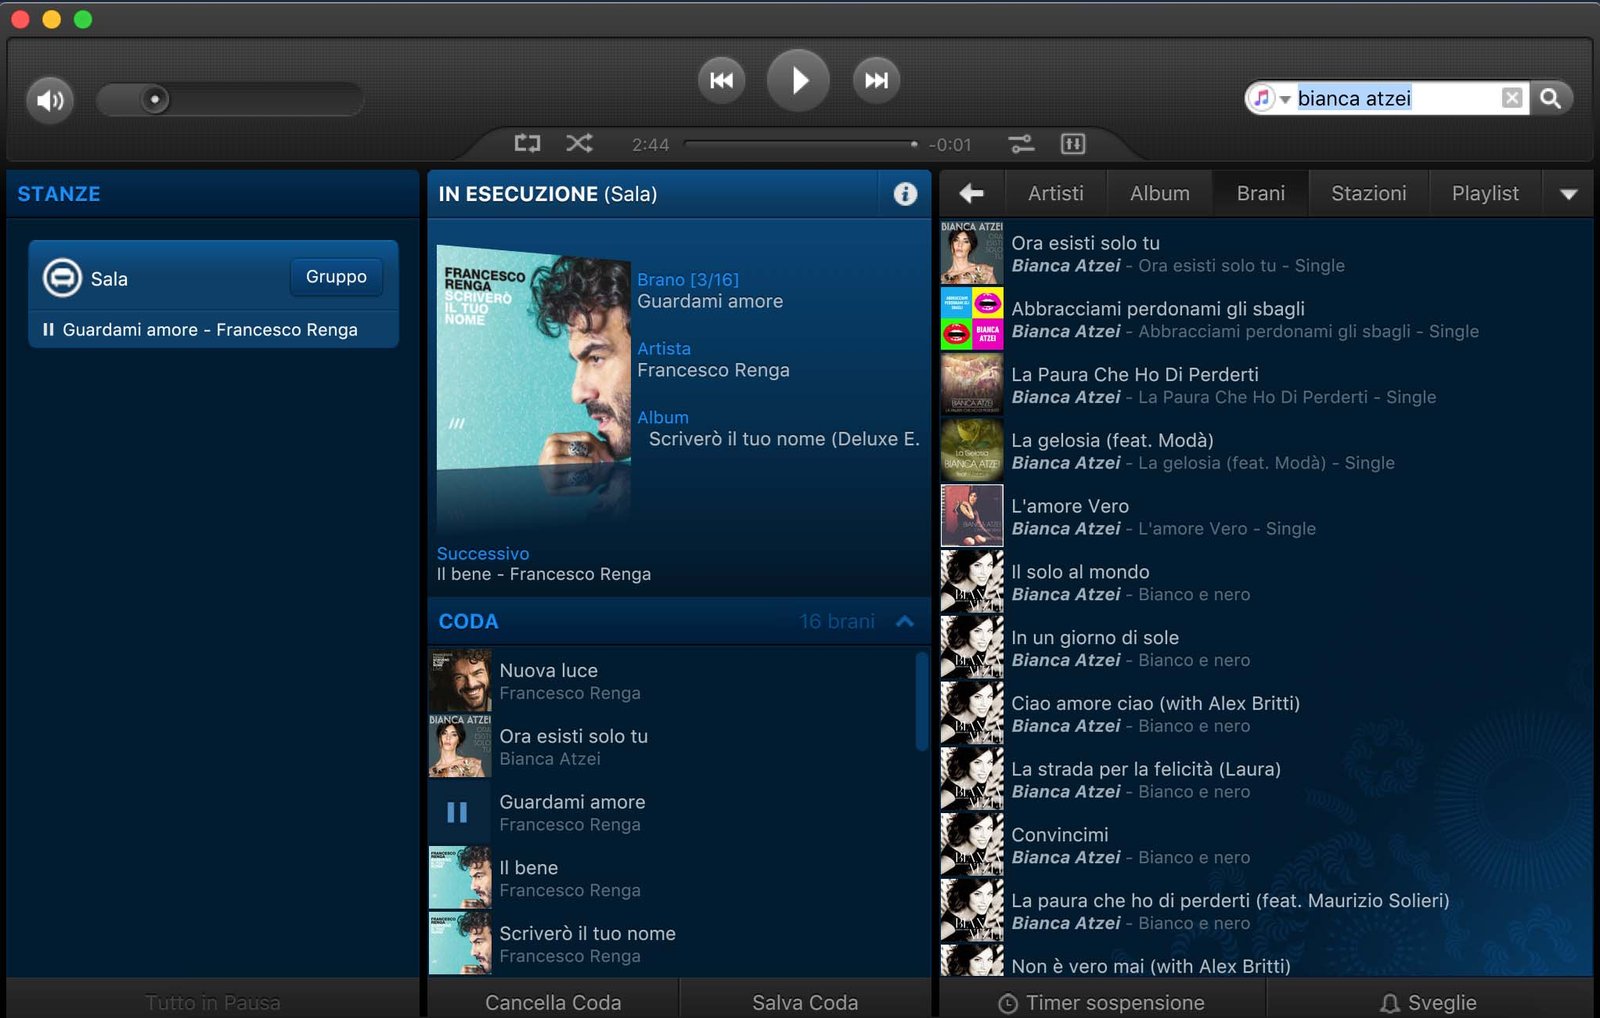Skip to the previous track

click(721, 81)
